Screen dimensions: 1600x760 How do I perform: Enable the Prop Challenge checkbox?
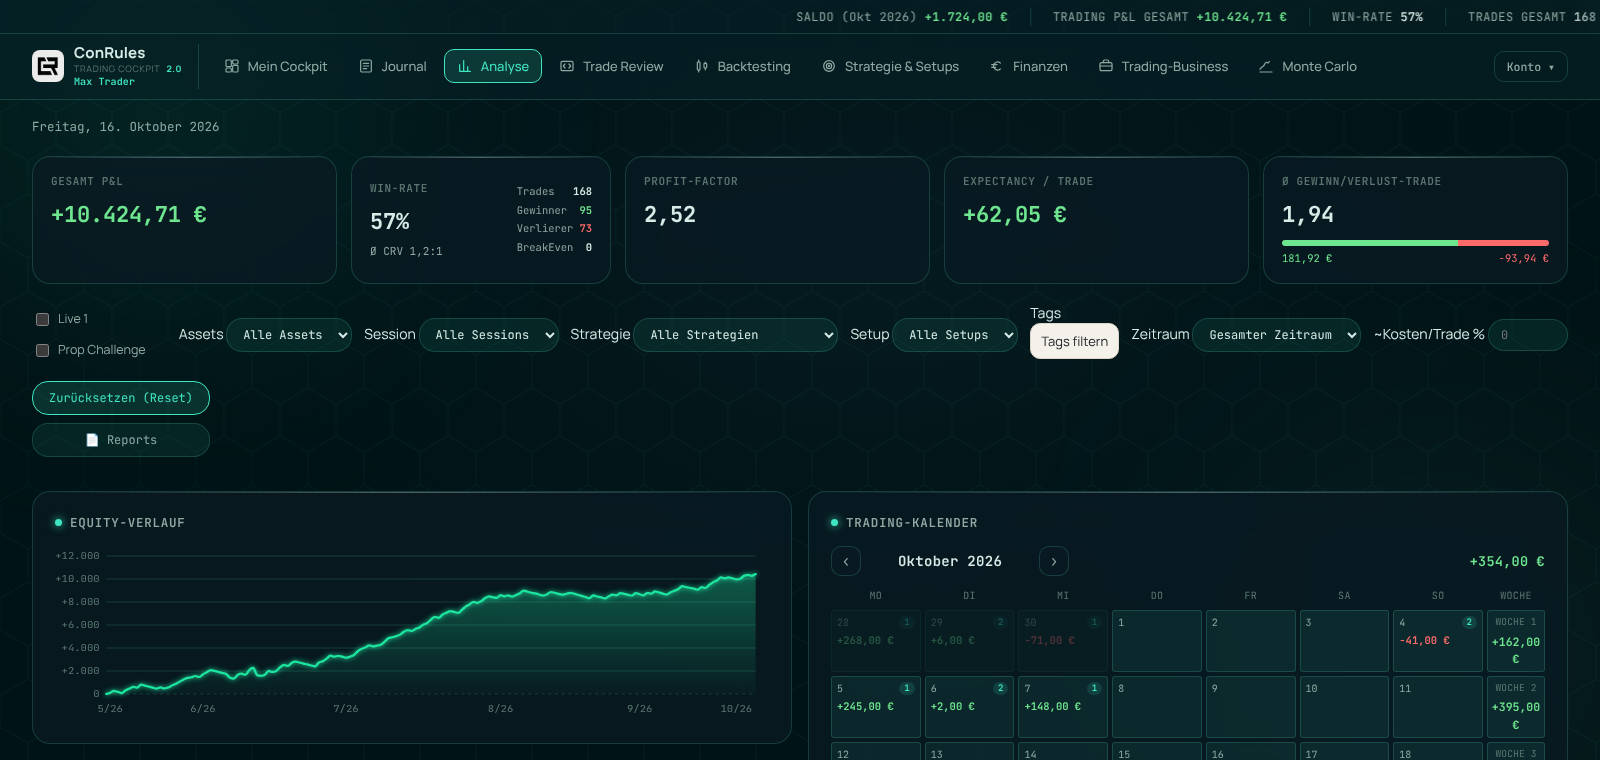click(42, 350)
